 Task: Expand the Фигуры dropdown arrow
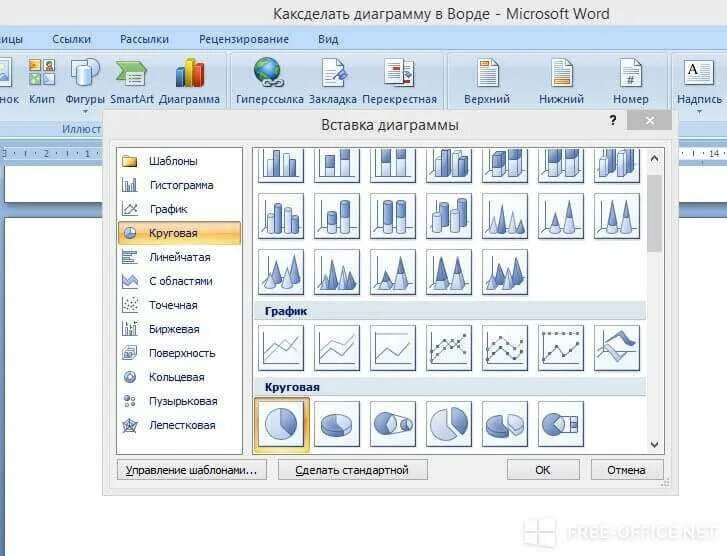click(85, 112)
